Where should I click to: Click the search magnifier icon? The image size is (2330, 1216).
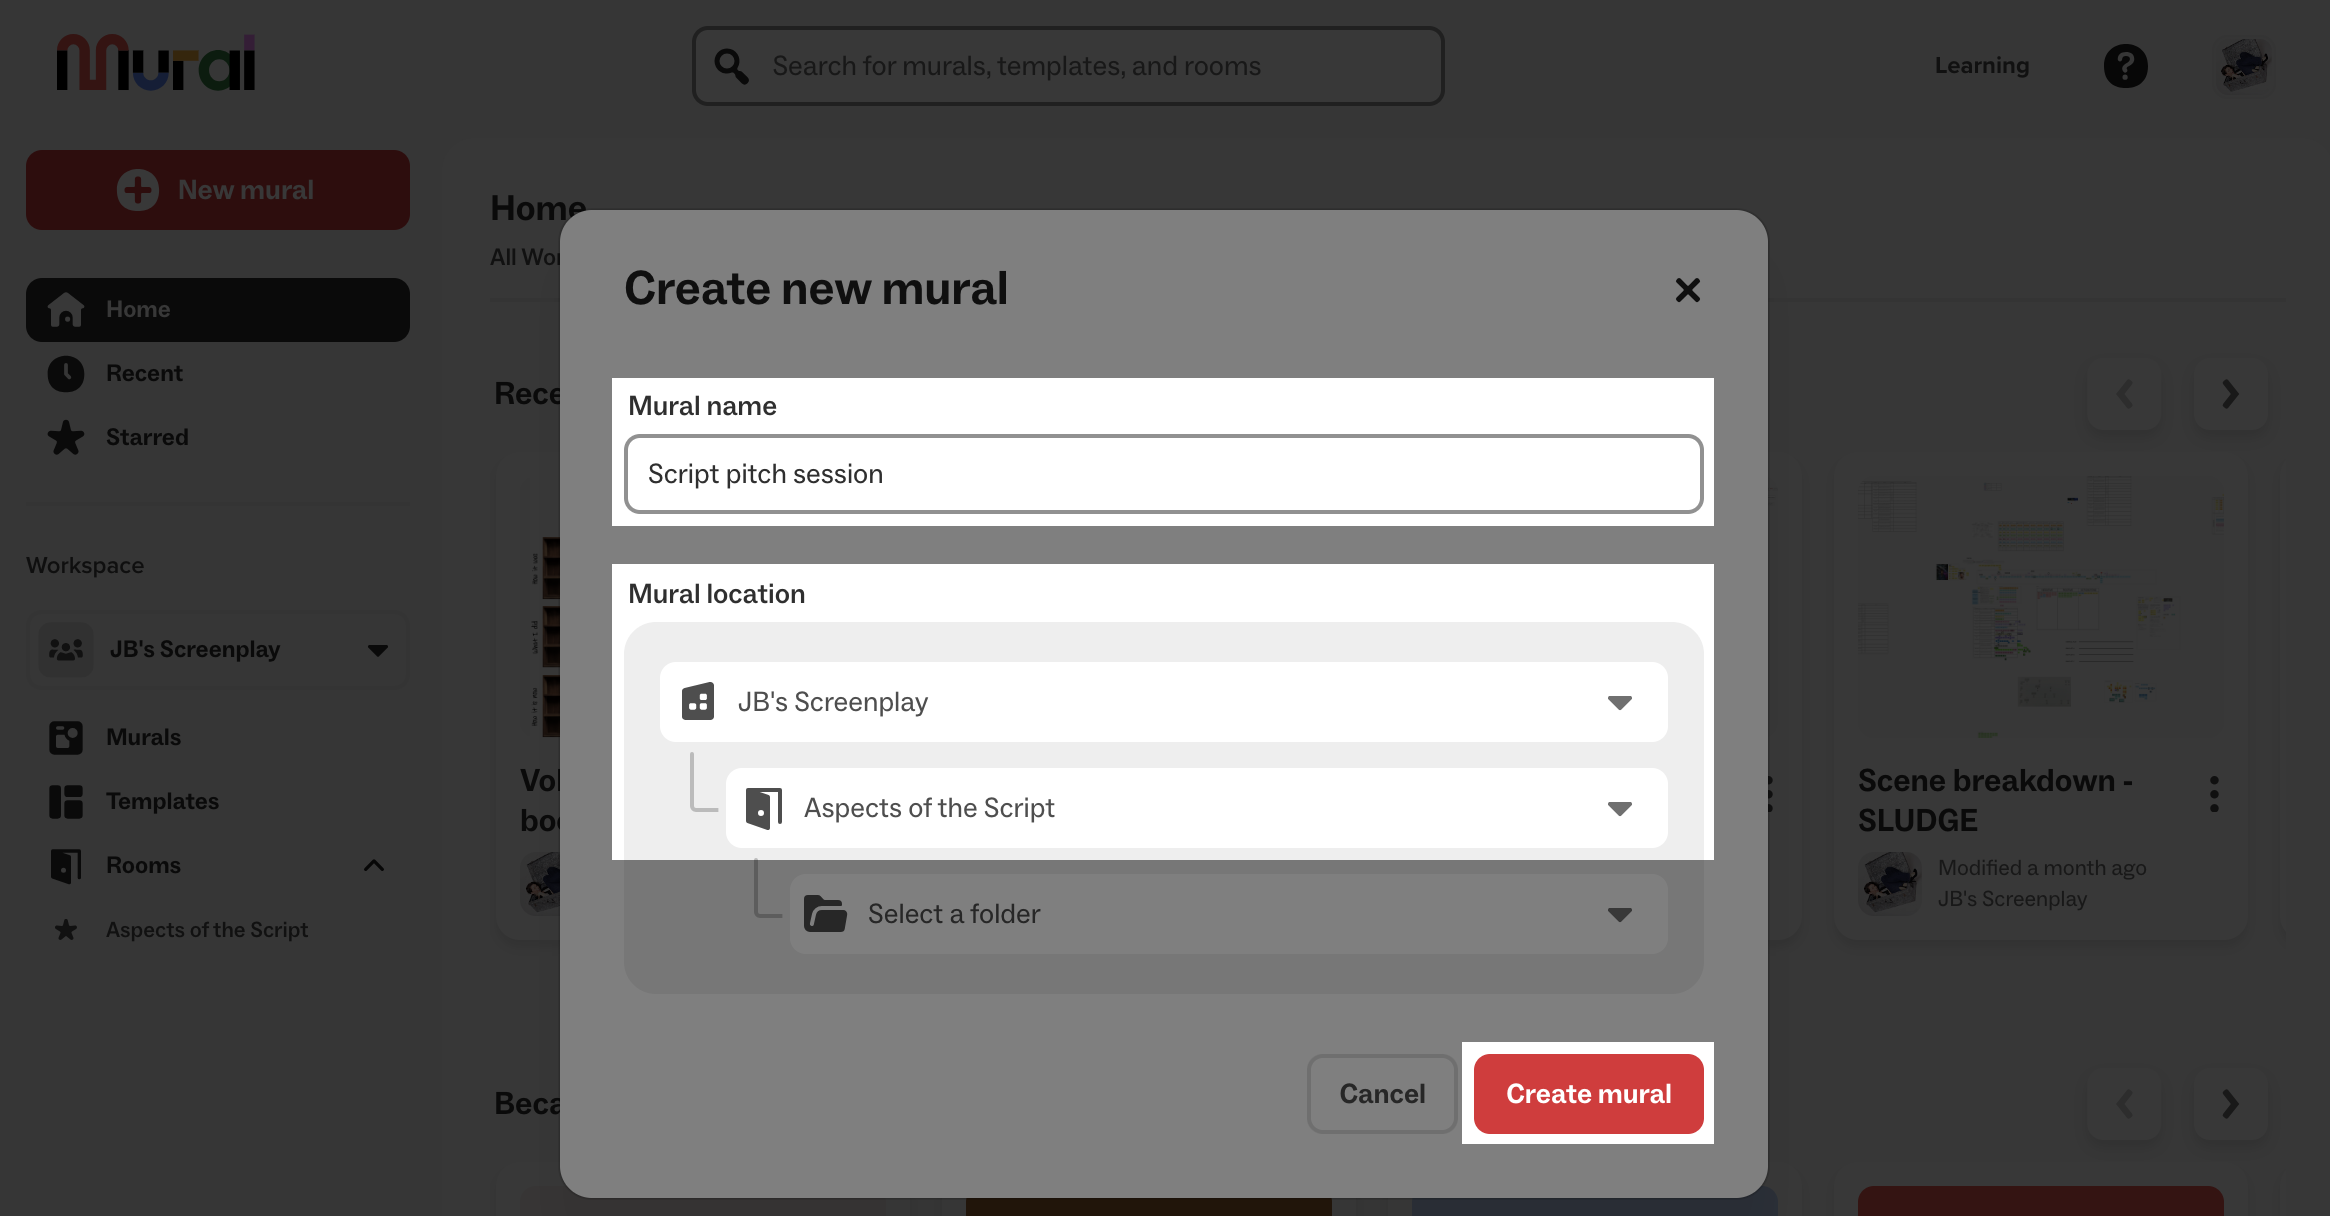click(730, 65)
